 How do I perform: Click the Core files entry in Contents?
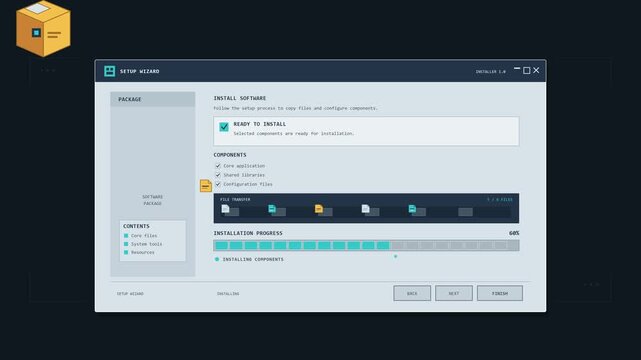(x=144, y=236)
